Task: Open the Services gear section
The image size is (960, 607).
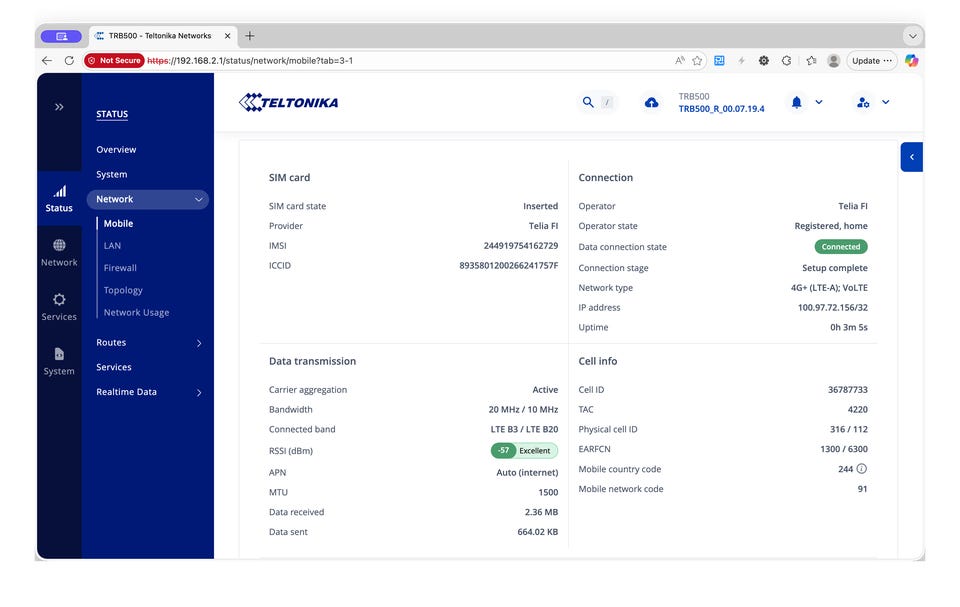Action: [59, 307]
